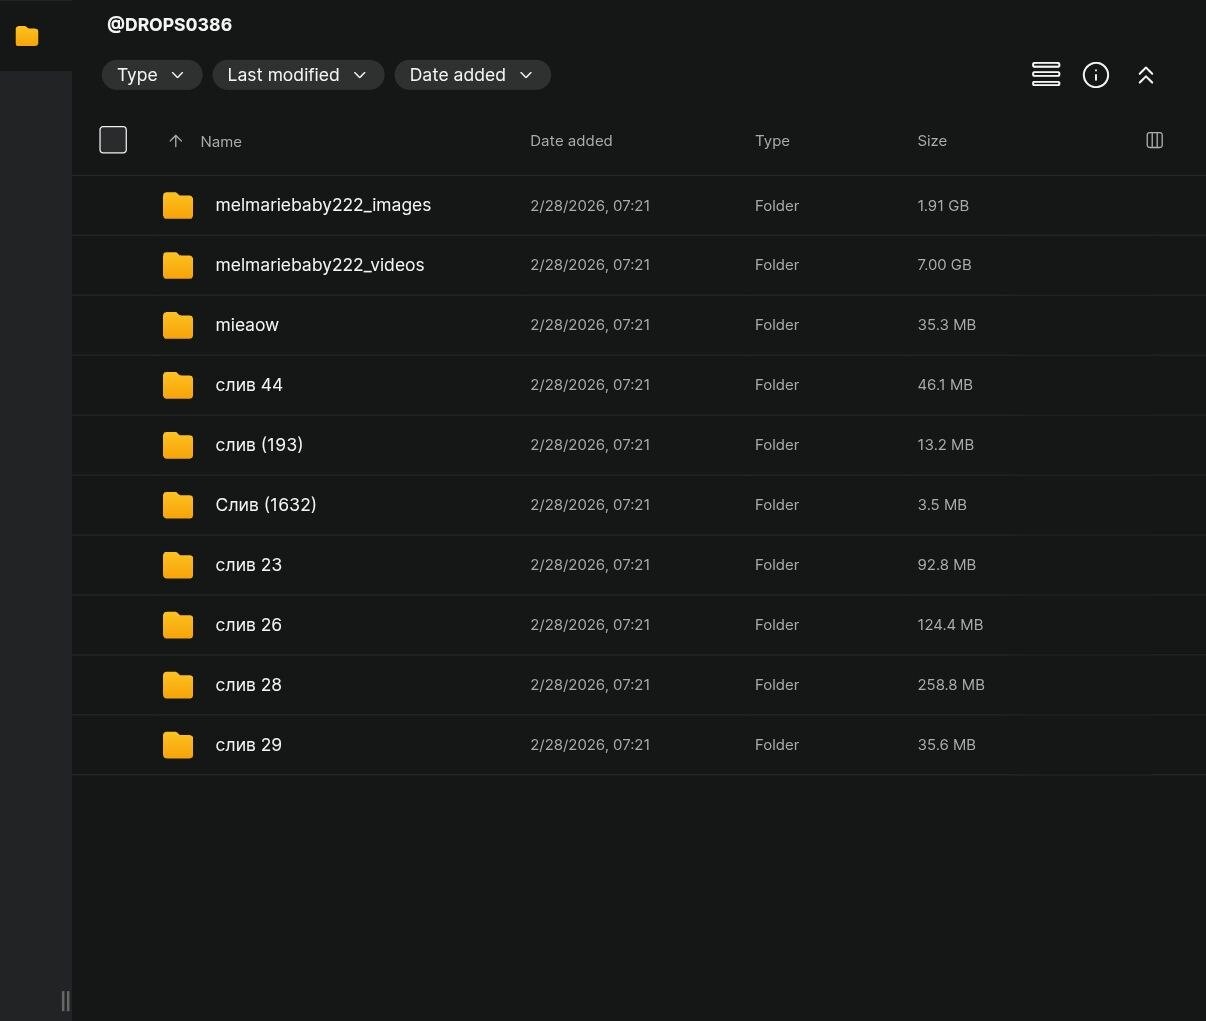The width and height of the screenshot is (1206, 1021).
Task: Open the melmariebaby222_images folder name
Action: 323,205
